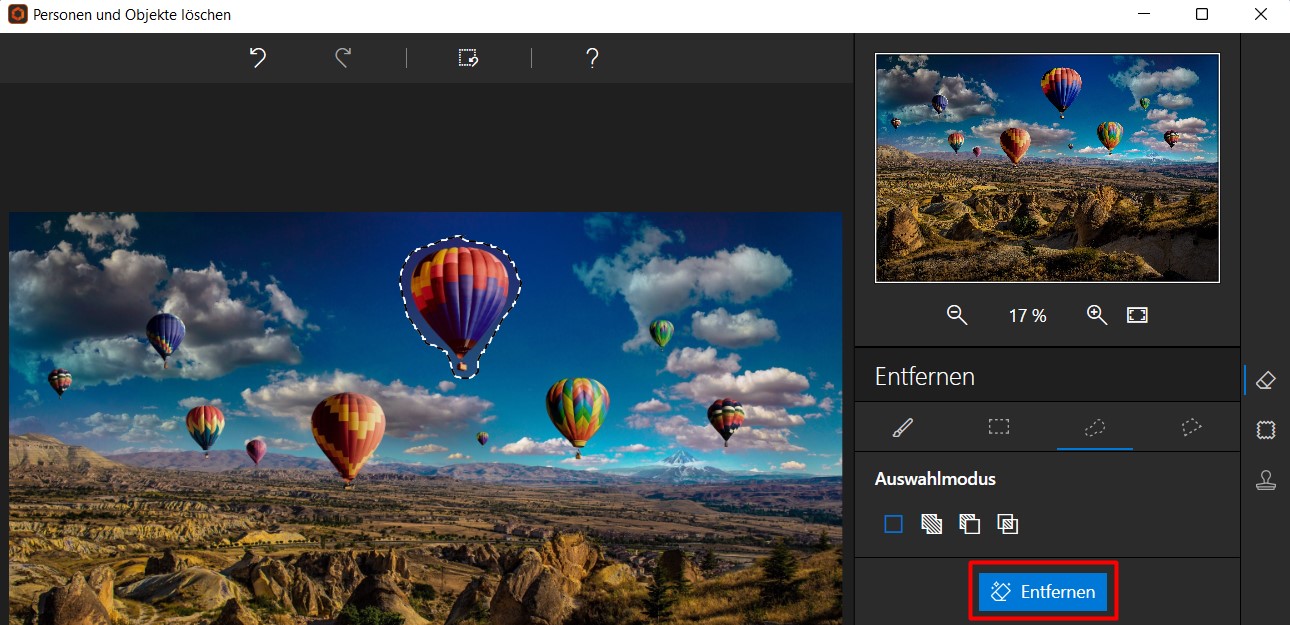Click the redo arrow icon
Screen dimensions: 1290x625
pyautogui.click(x=343, y=58)
